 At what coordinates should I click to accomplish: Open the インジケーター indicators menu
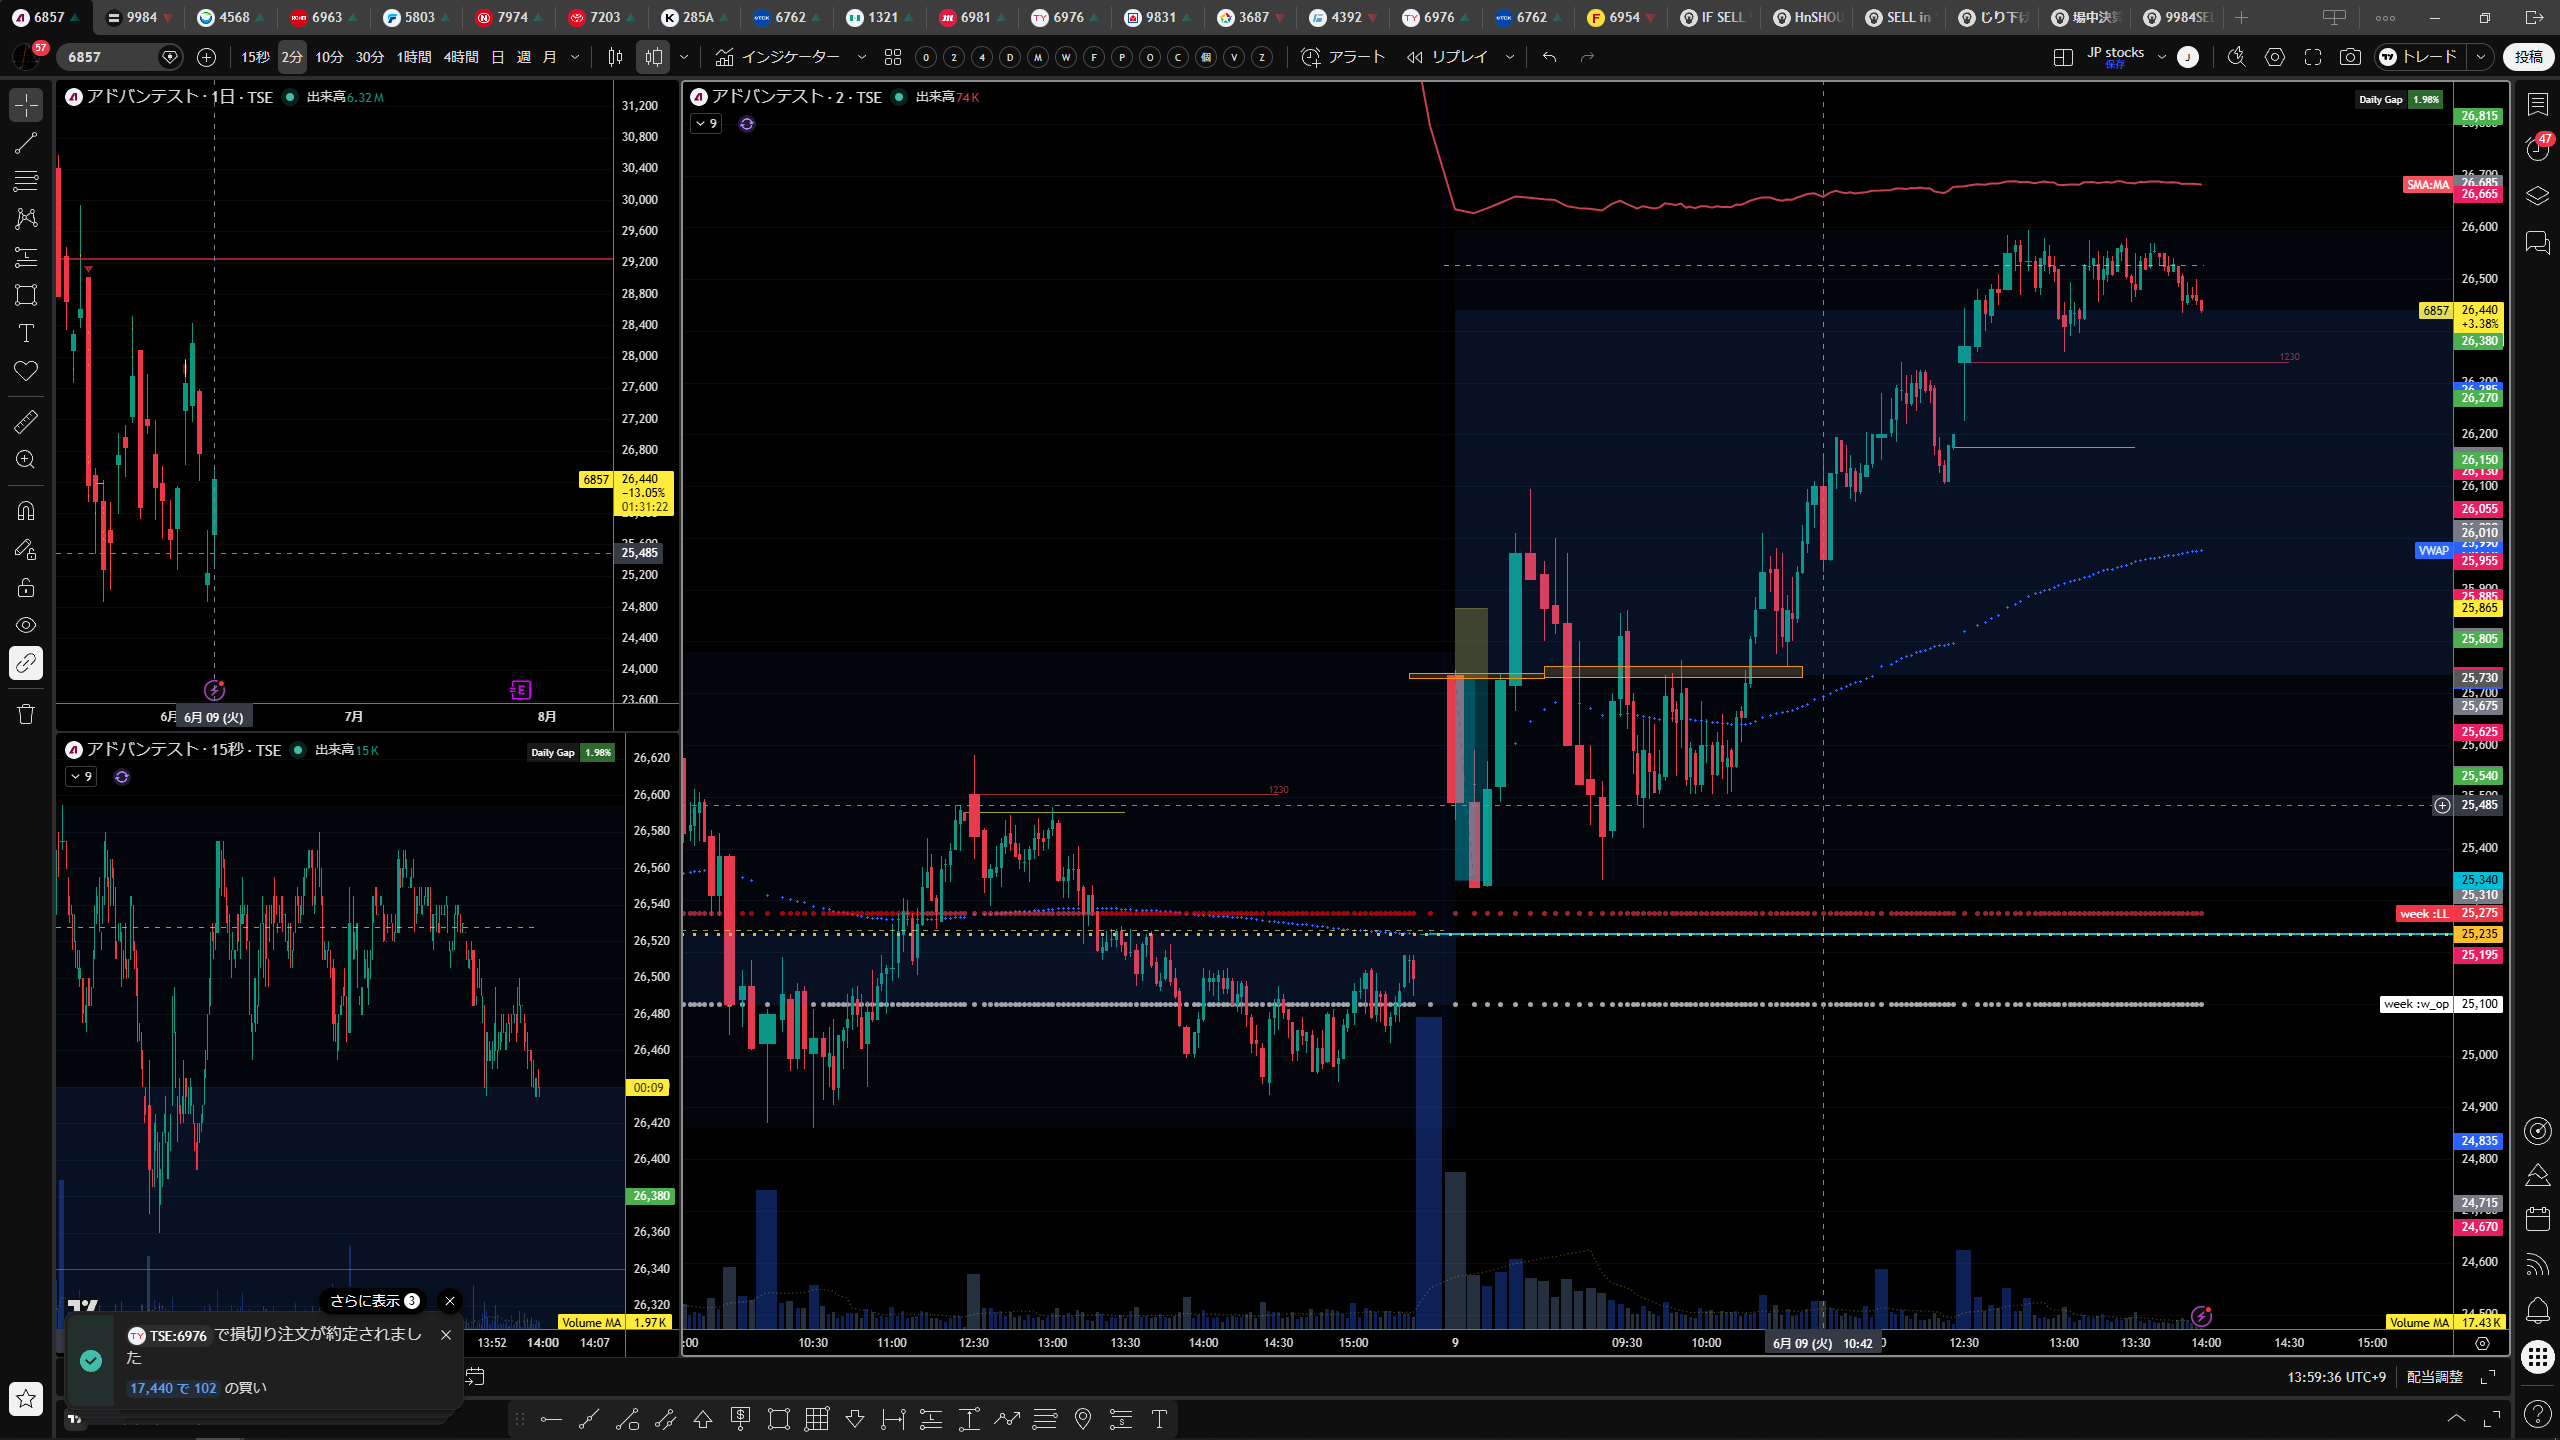click(x=779, y=57)
